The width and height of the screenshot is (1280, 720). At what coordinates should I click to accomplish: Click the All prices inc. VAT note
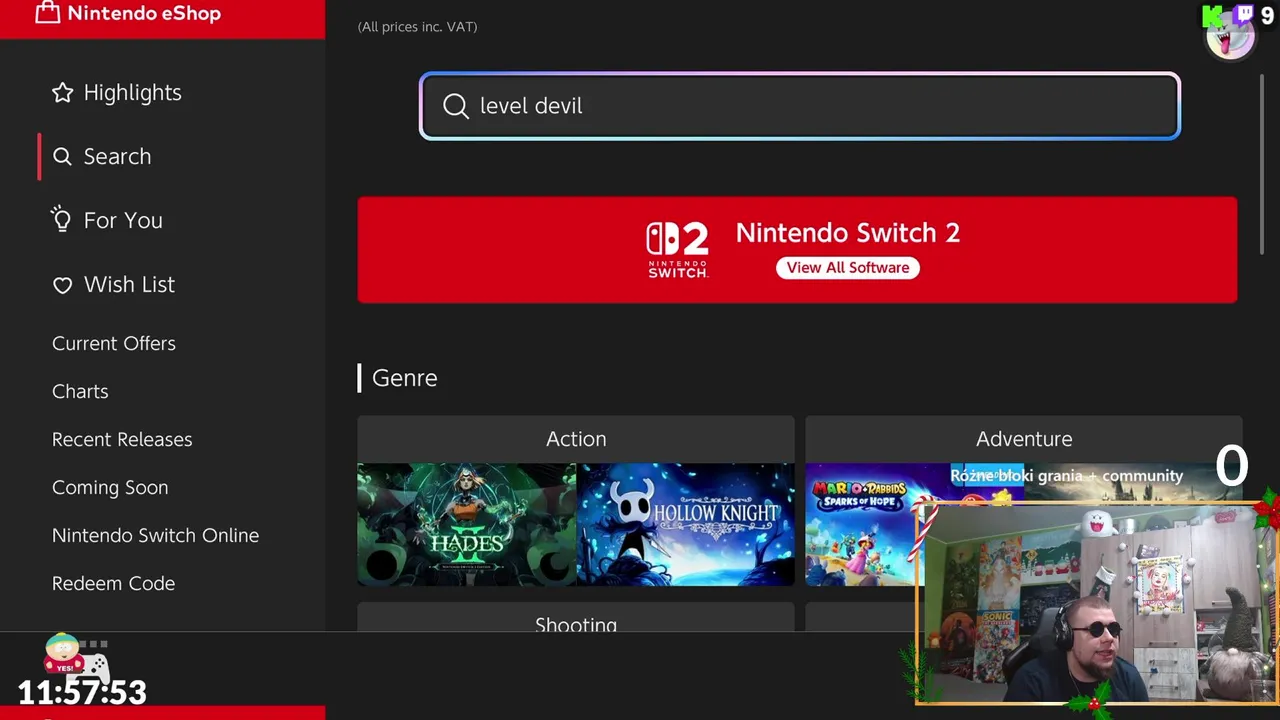[417, 27]
